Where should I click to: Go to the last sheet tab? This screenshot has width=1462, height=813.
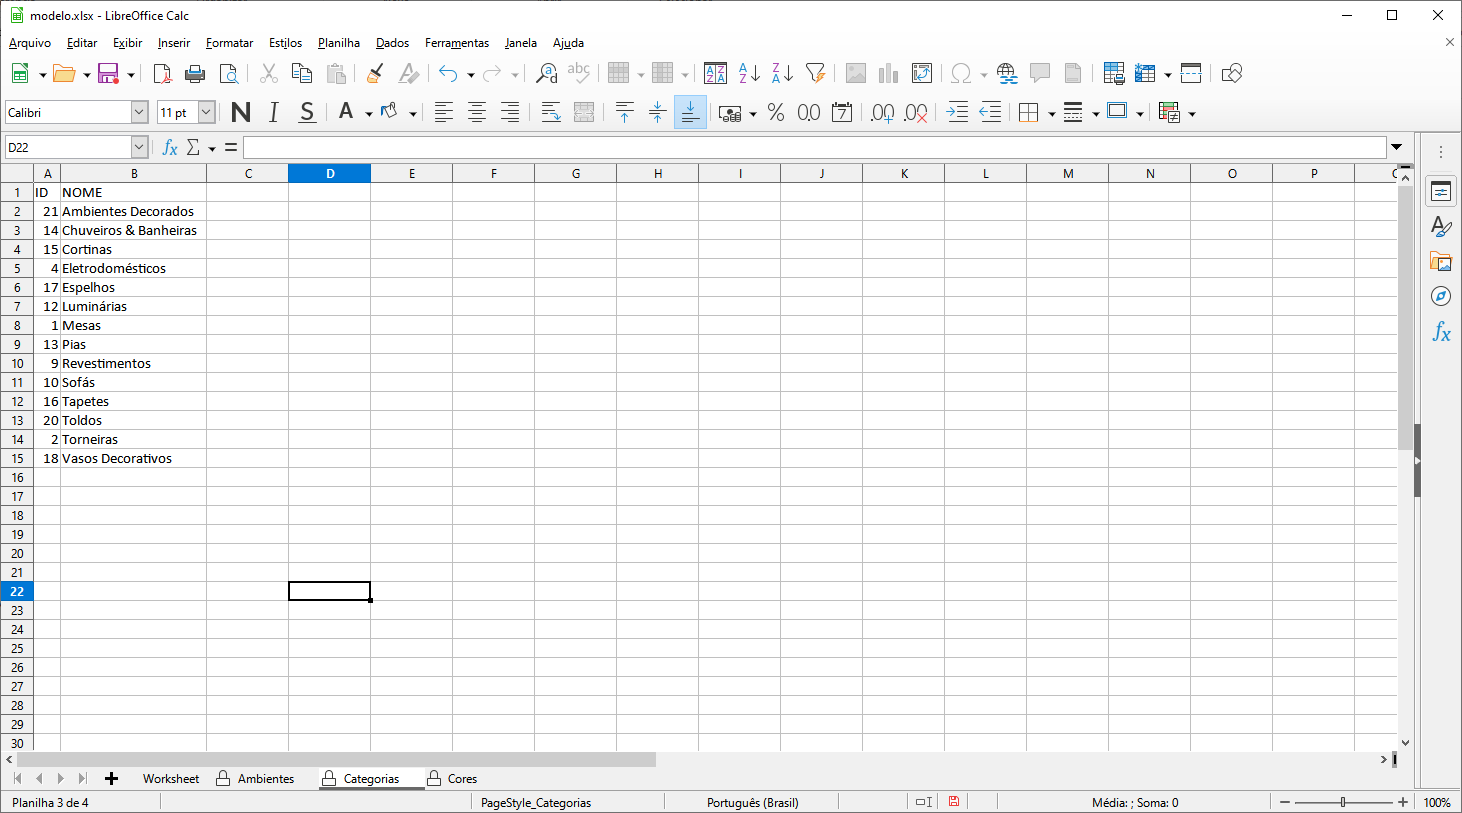[82, 778]
